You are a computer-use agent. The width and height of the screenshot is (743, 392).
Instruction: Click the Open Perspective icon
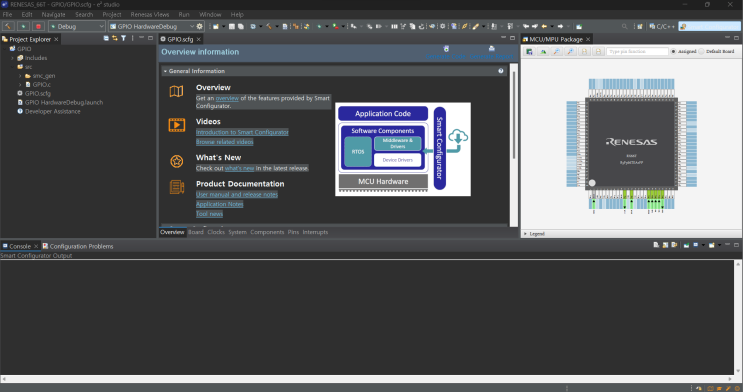tap(640, 27)
